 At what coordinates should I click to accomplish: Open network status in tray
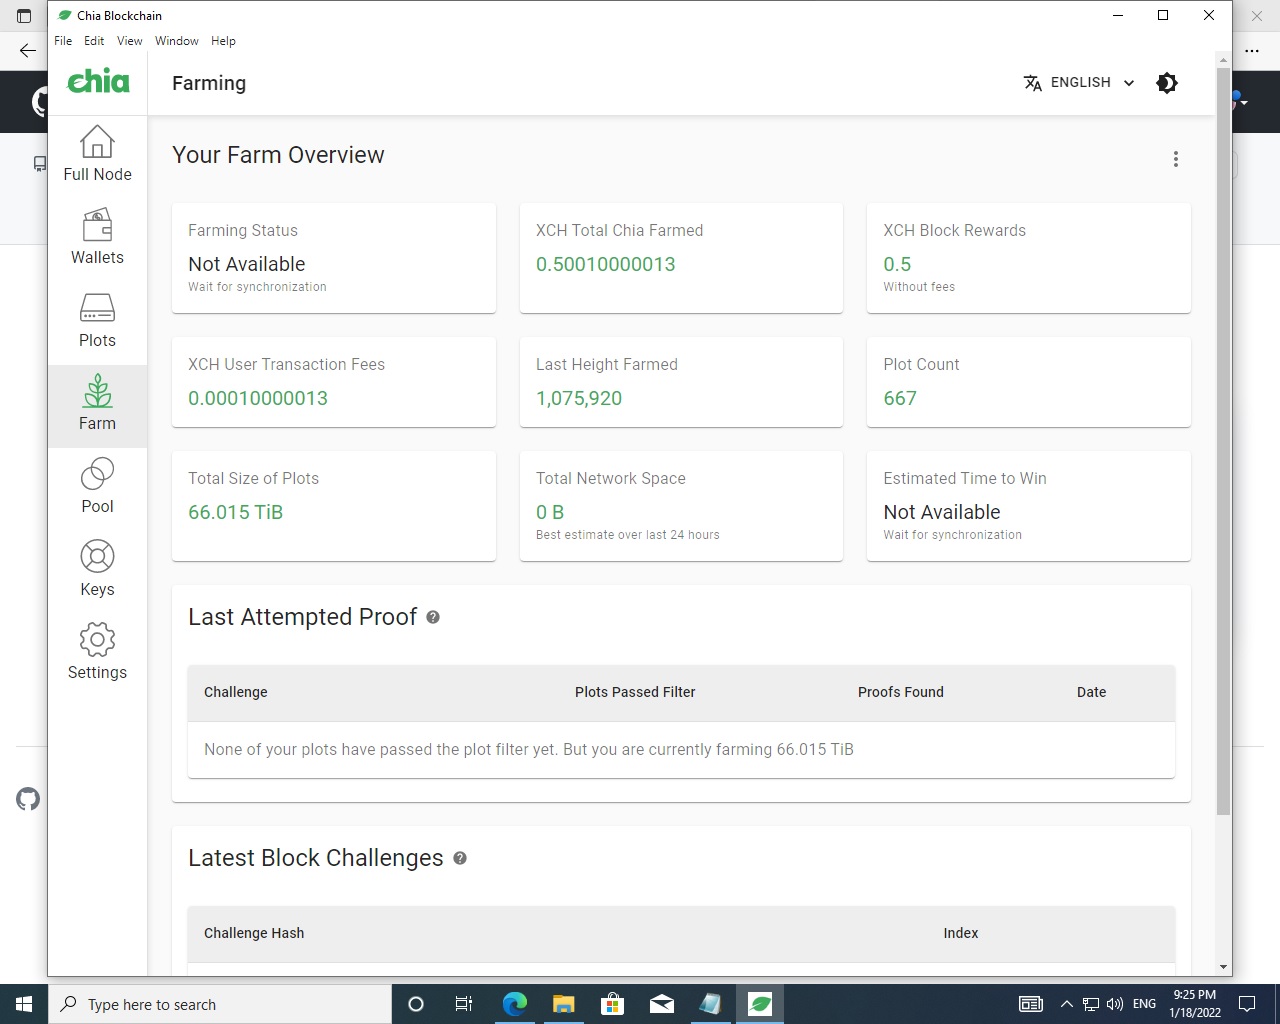click(1091, 1004)
